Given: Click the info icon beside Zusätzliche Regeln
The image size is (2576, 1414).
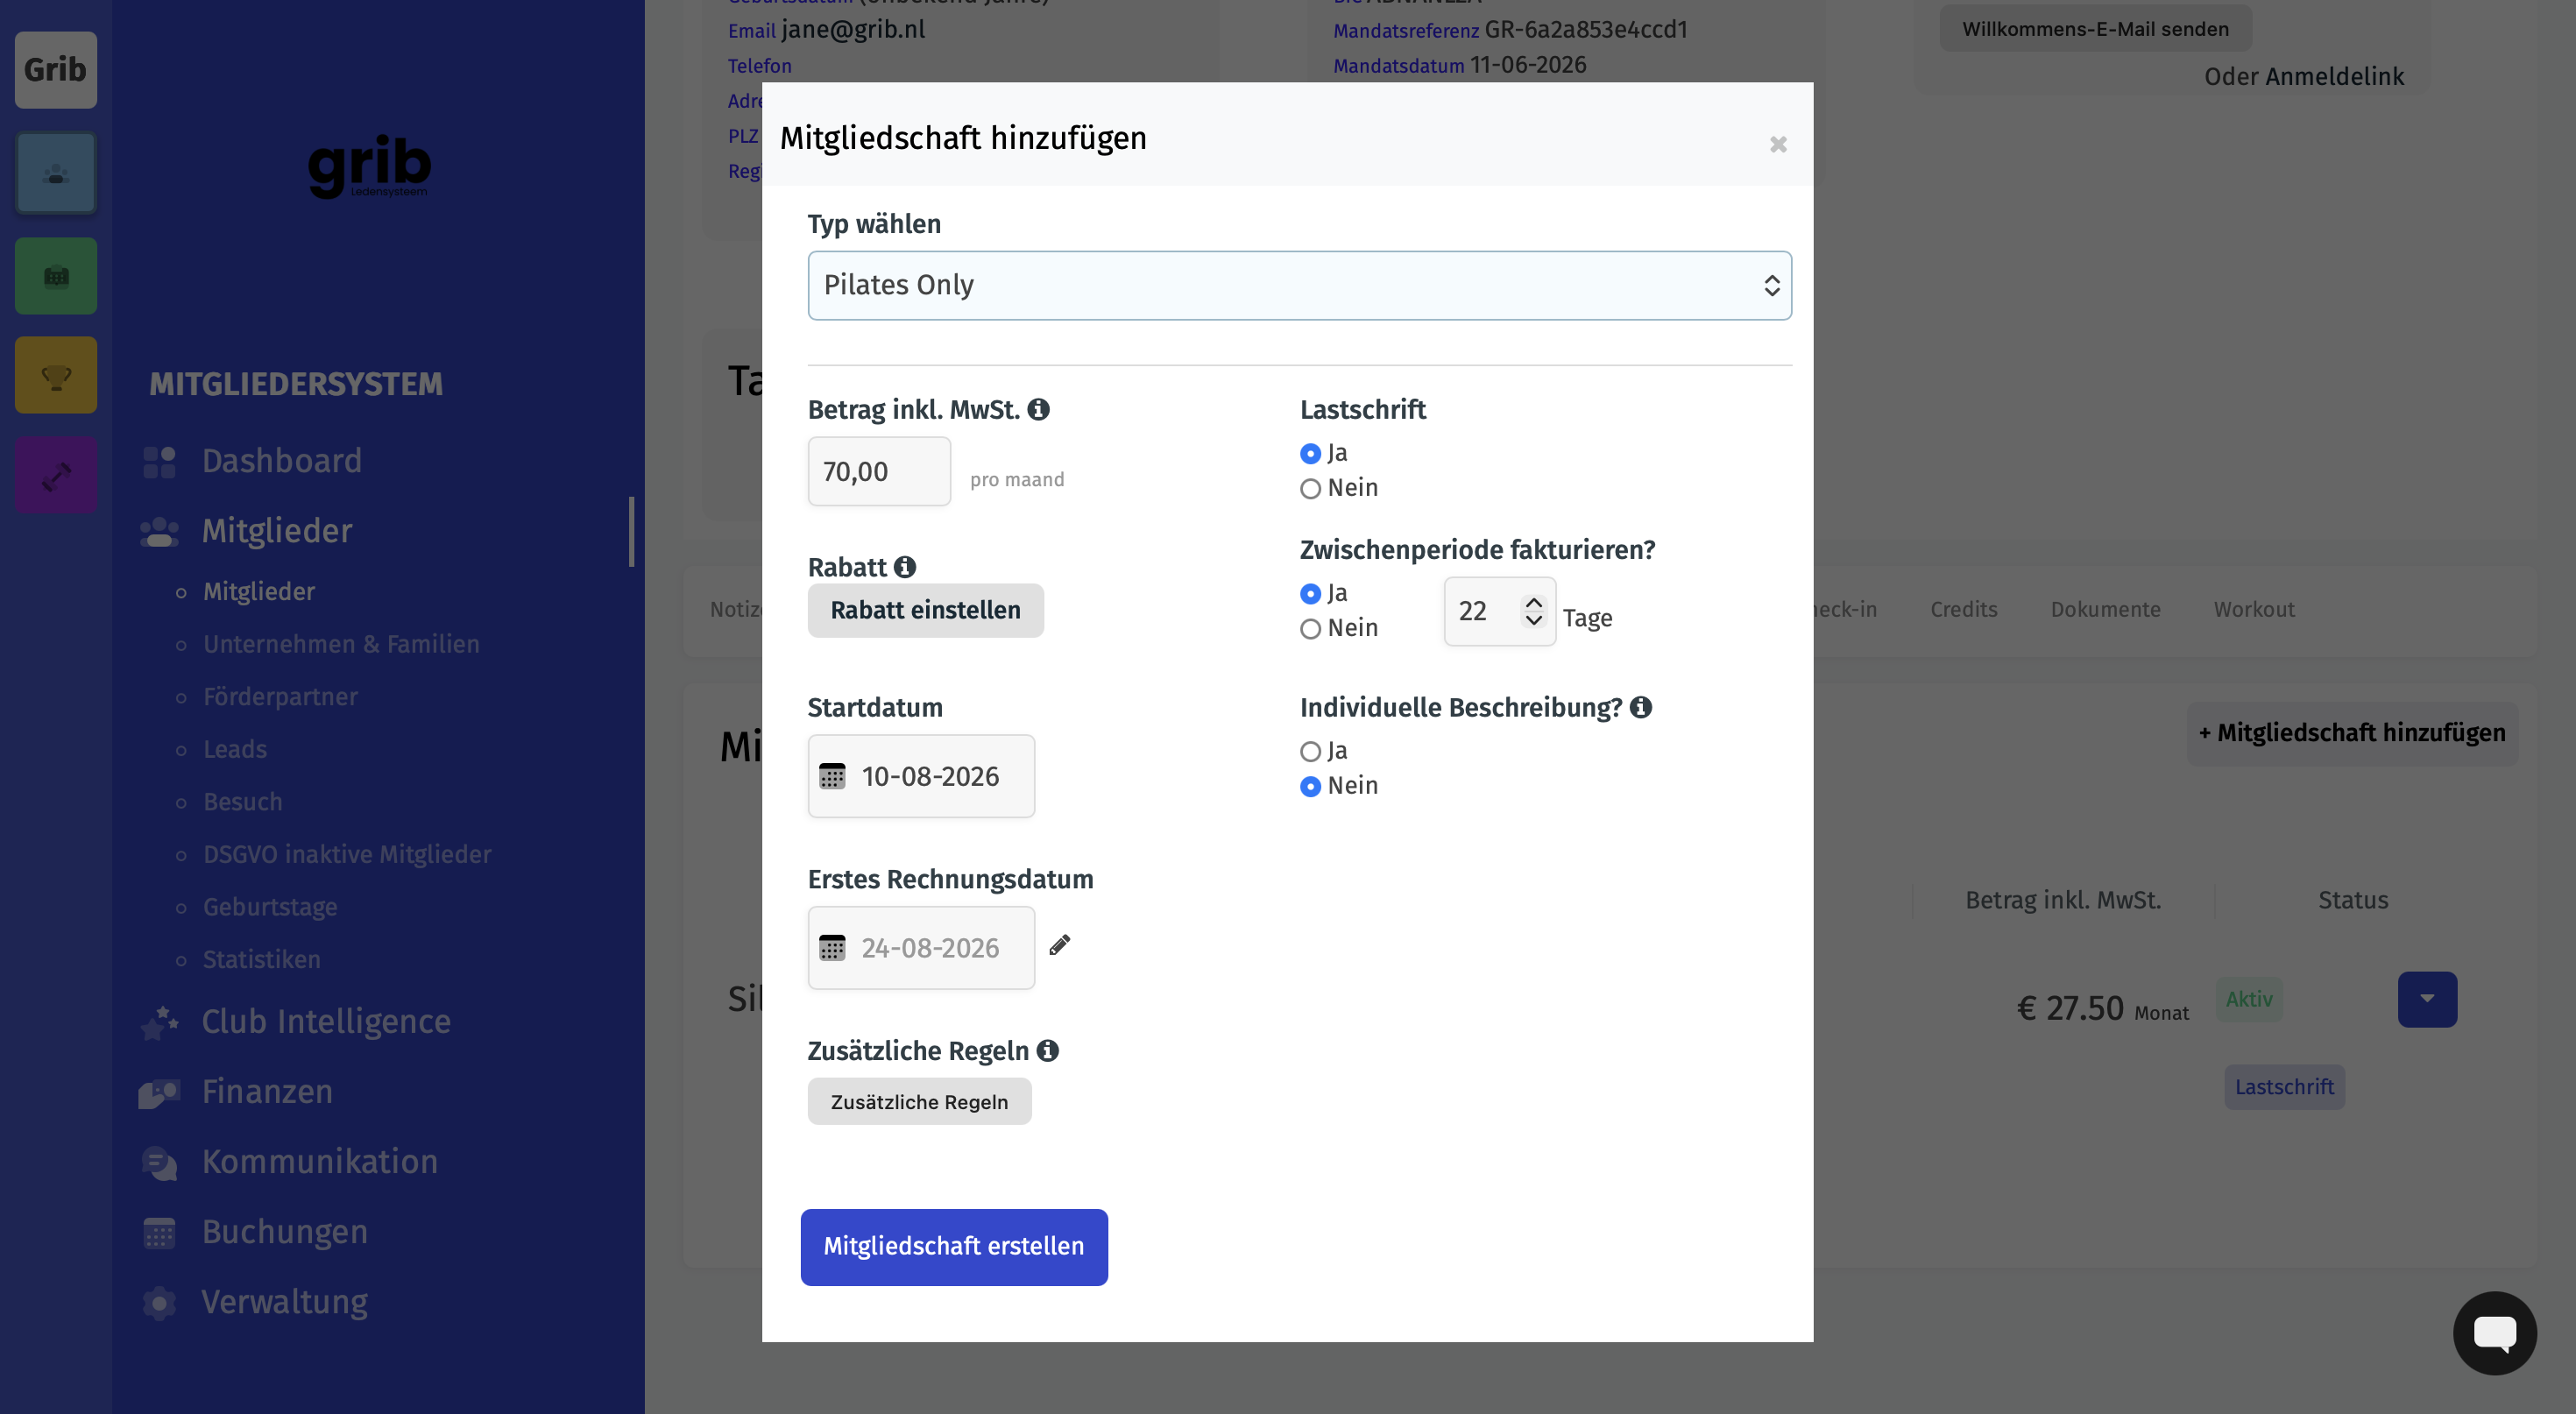Looking at the screenshot, I should [x=1047, y=1050].
